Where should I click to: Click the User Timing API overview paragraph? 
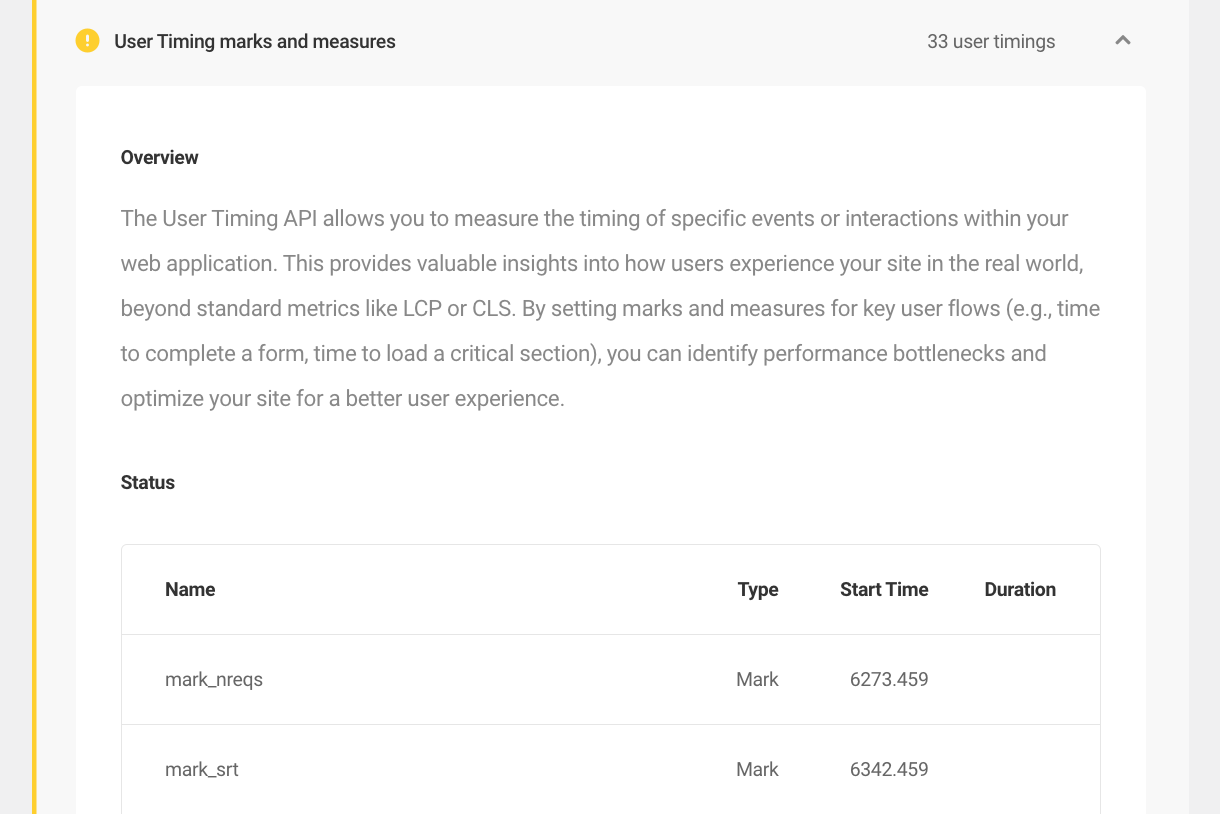point(610,308)
